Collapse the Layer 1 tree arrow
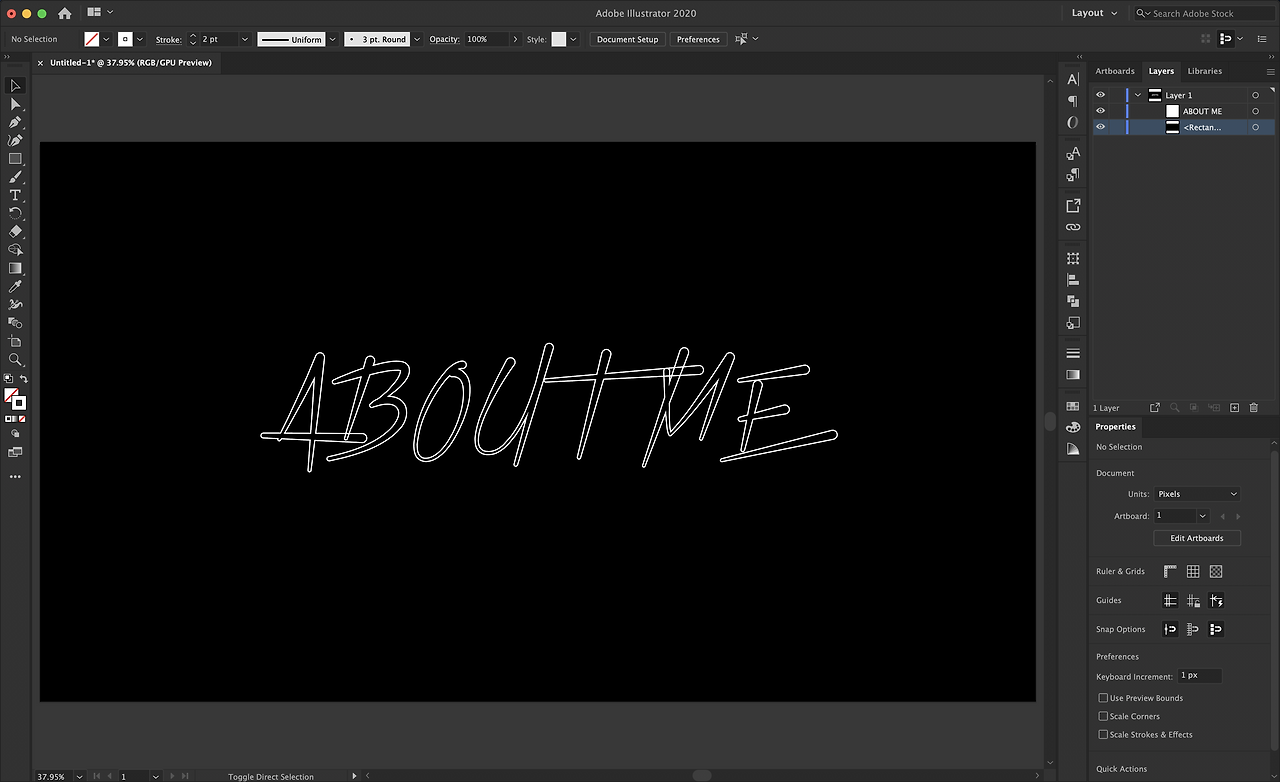 pos(1138,95)
